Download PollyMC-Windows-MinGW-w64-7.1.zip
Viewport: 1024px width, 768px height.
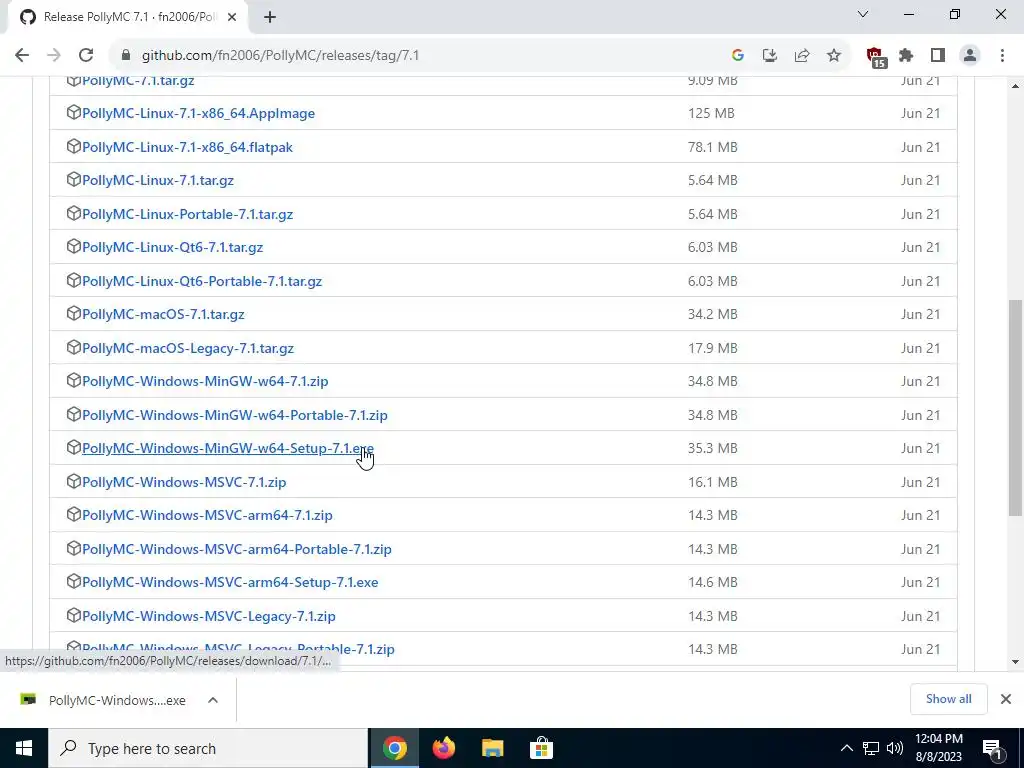205,381
